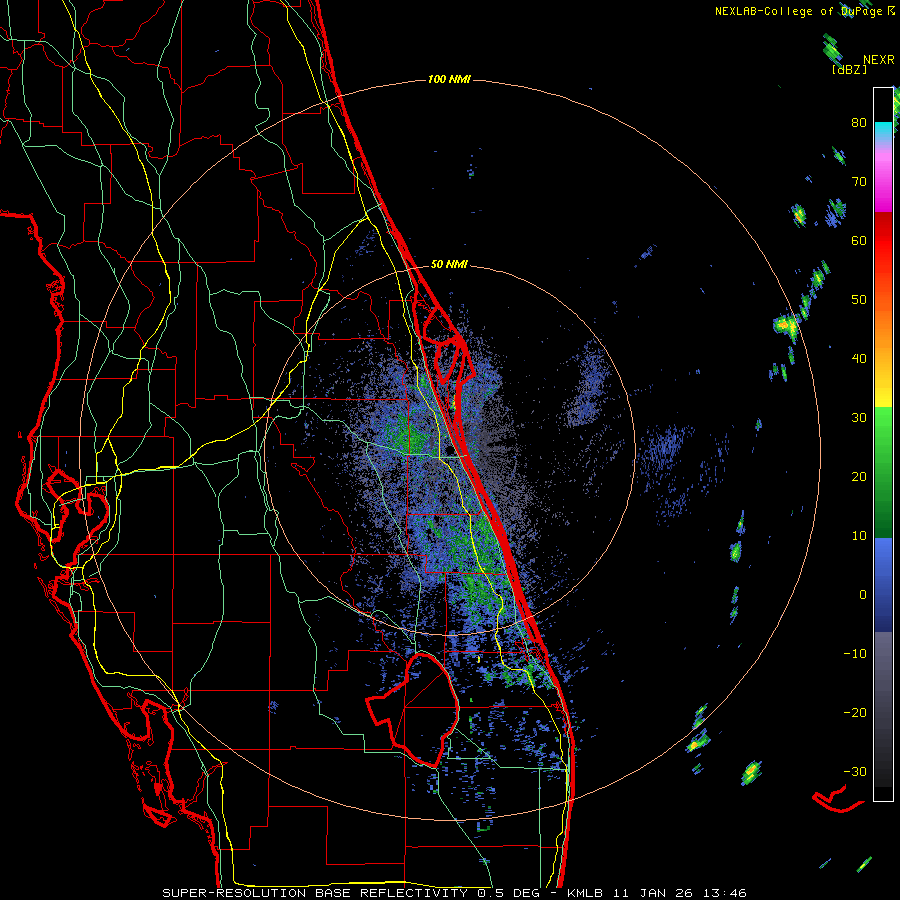Click the 40 dBZ scale value
This screenshot has height=900, width=900.
859,359
